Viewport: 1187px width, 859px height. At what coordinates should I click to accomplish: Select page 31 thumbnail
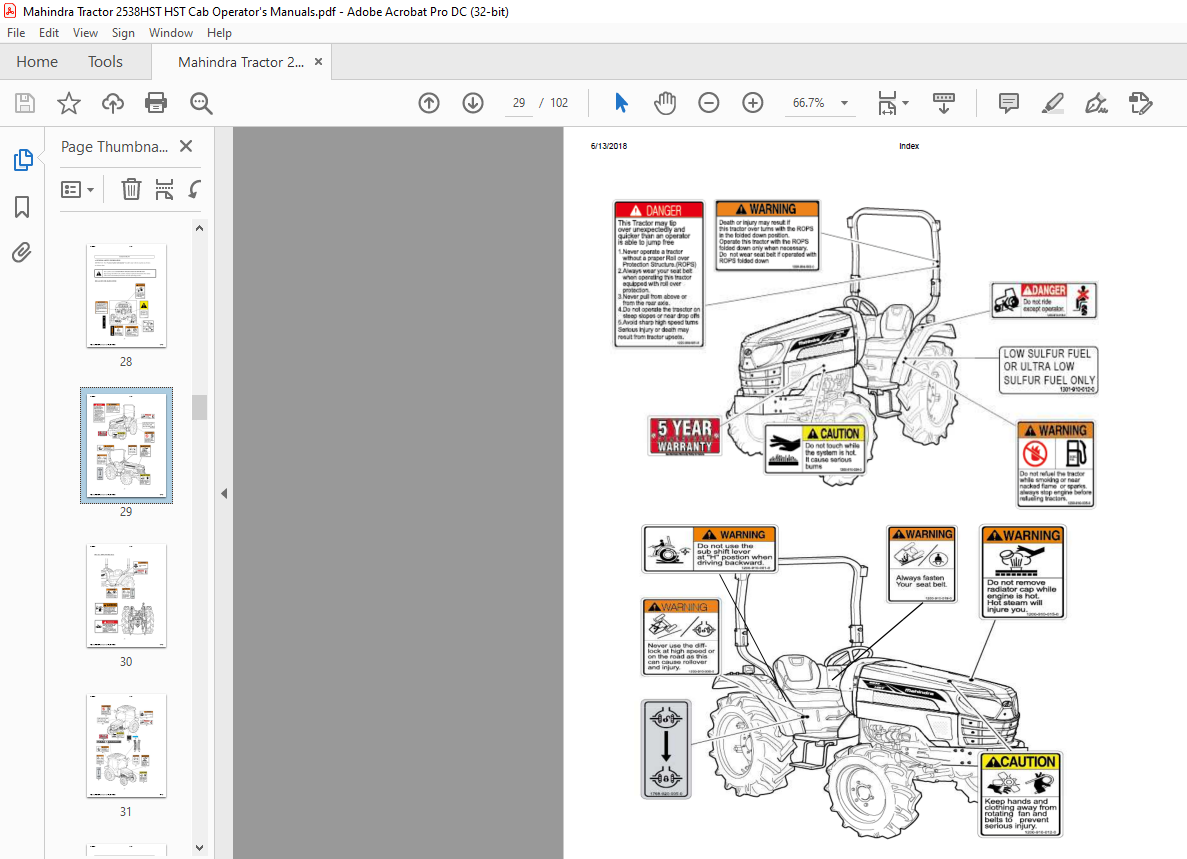tap(126, 745)
